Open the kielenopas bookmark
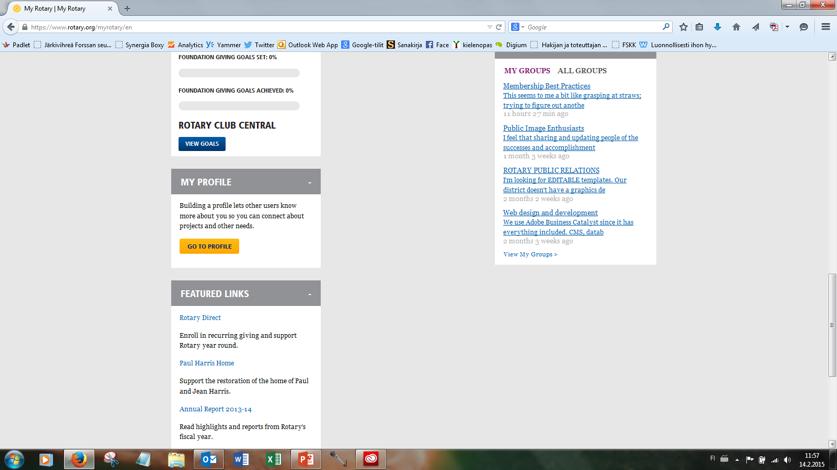Image resolution: width=837 pixels, height=470 pixels. pyautogui.click(x=472, y=45)
